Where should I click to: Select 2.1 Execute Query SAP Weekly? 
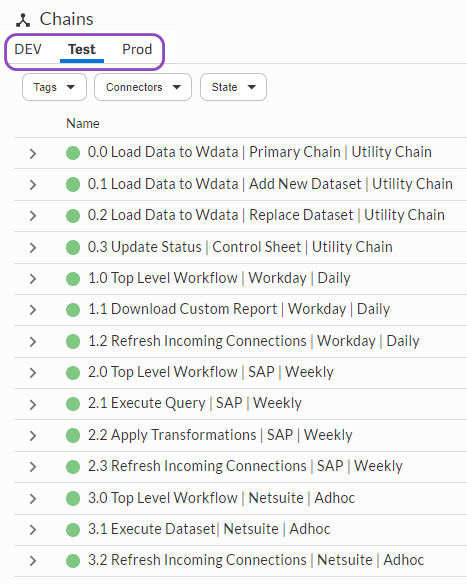pyautogui.click(x=195, y=403)
